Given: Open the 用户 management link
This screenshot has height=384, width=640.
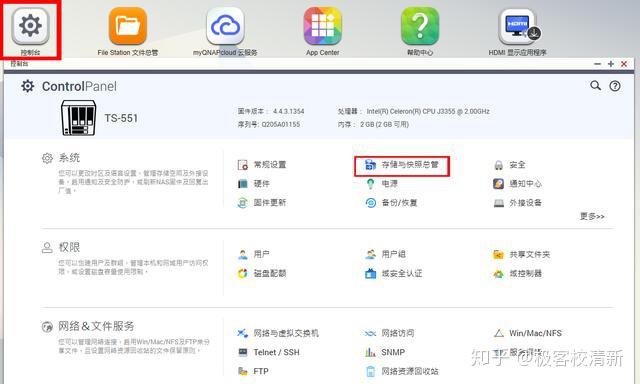Looking at the screenshot, I should point(262,254).
